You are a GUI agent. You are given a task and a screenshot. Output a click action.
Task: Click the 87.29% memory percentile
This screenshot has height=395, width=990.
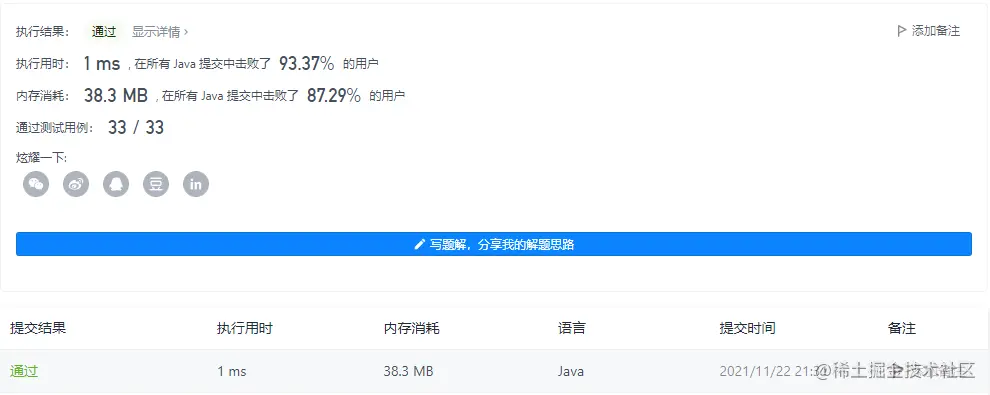coord(334,95)
